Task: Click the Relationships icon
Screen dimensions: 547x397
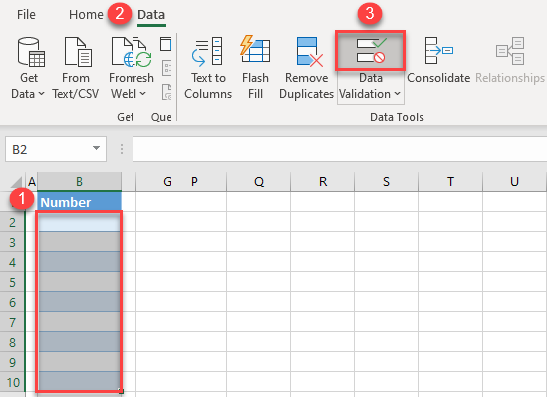Action: pos(510,51)
